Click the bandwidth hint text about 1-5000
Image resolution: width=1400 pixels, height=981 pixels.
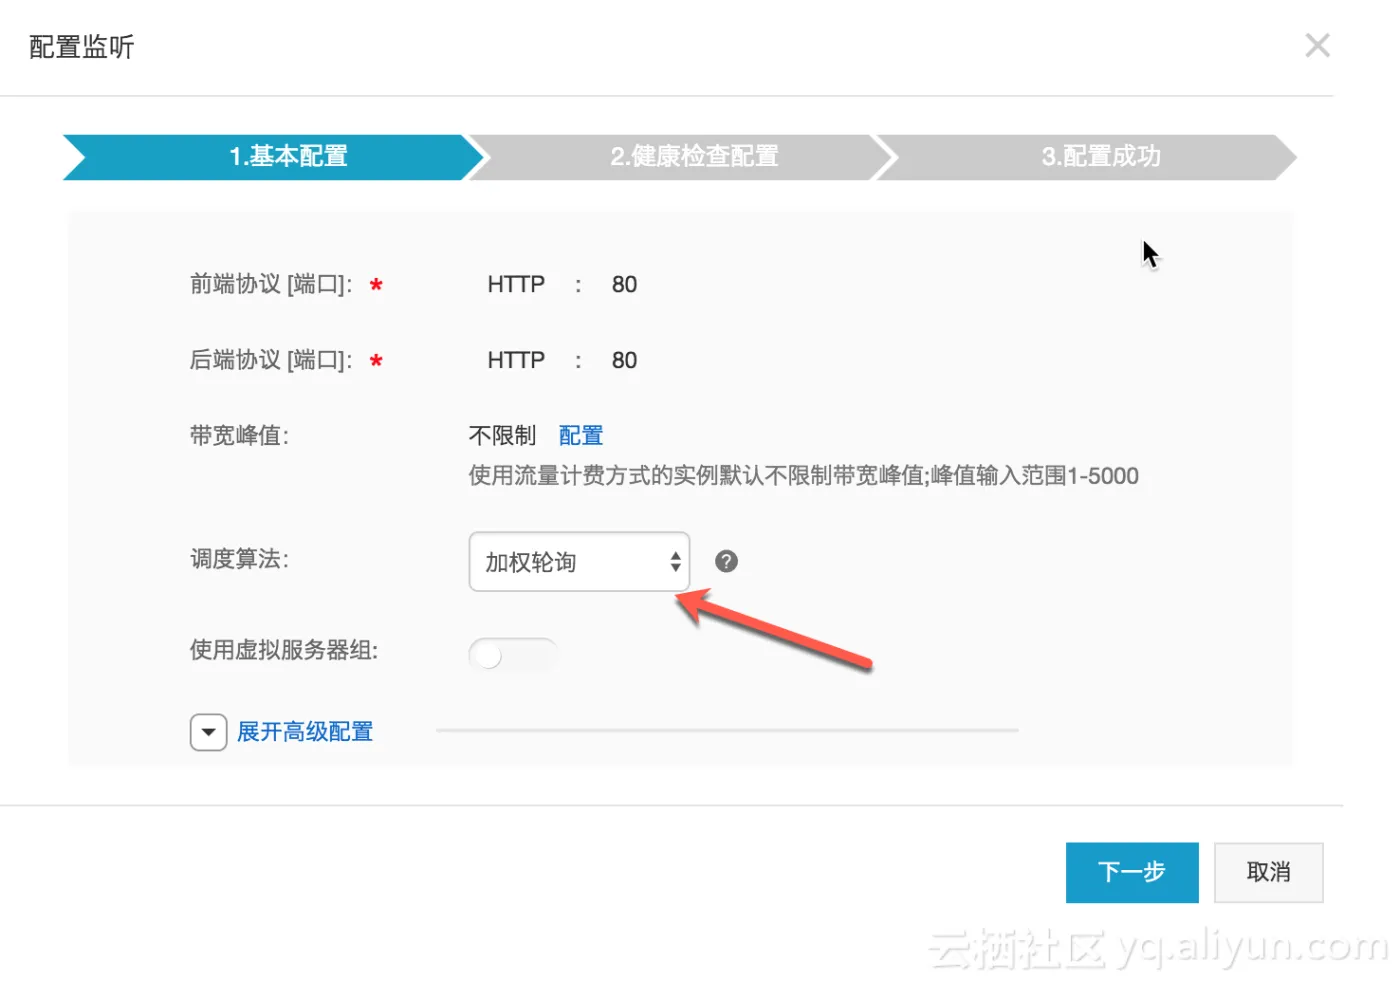pos(804,476)
